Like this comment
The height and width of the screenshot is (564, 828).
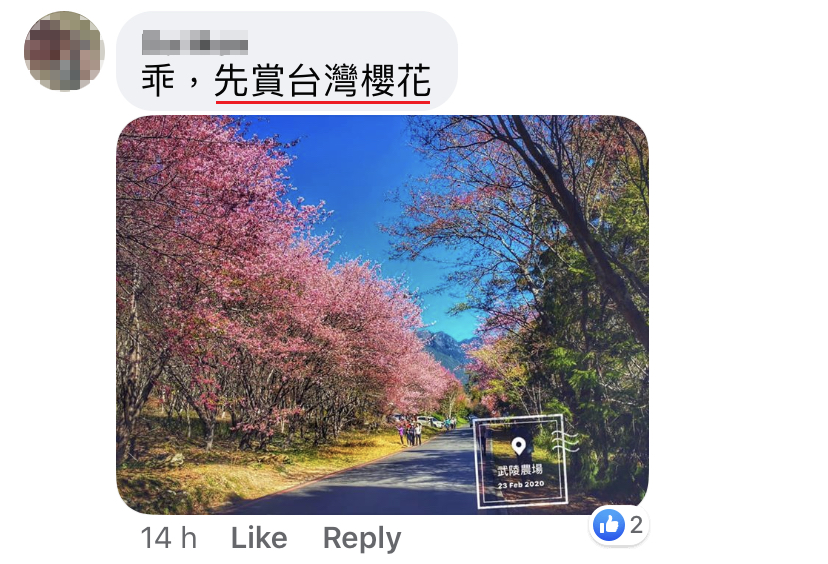[x=259, y=538]
